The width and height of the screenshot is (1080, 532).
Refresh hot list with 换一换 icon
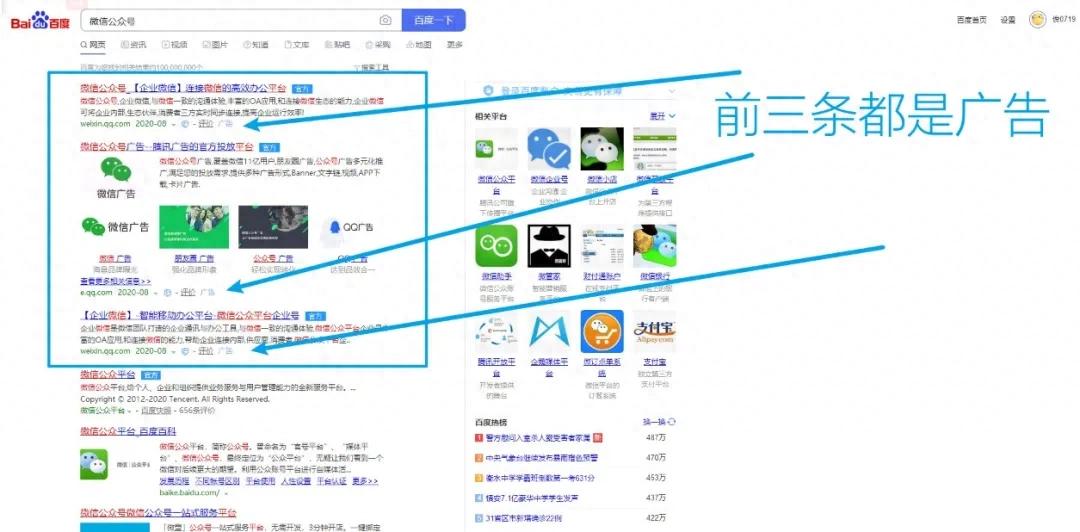659,422
